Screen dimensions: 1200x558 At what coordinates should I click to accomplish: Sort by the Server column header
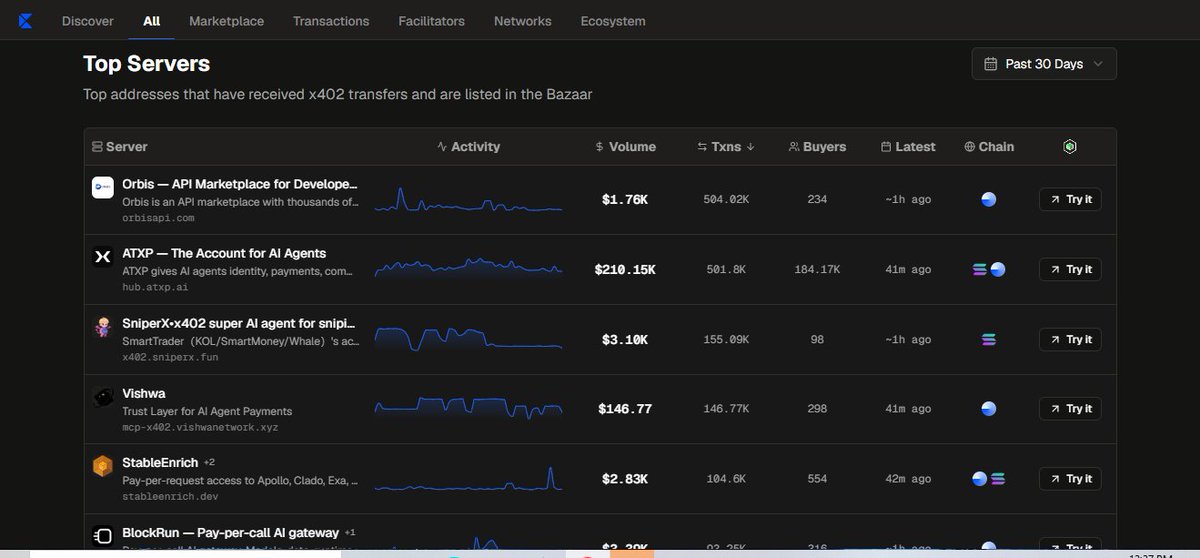120,147
